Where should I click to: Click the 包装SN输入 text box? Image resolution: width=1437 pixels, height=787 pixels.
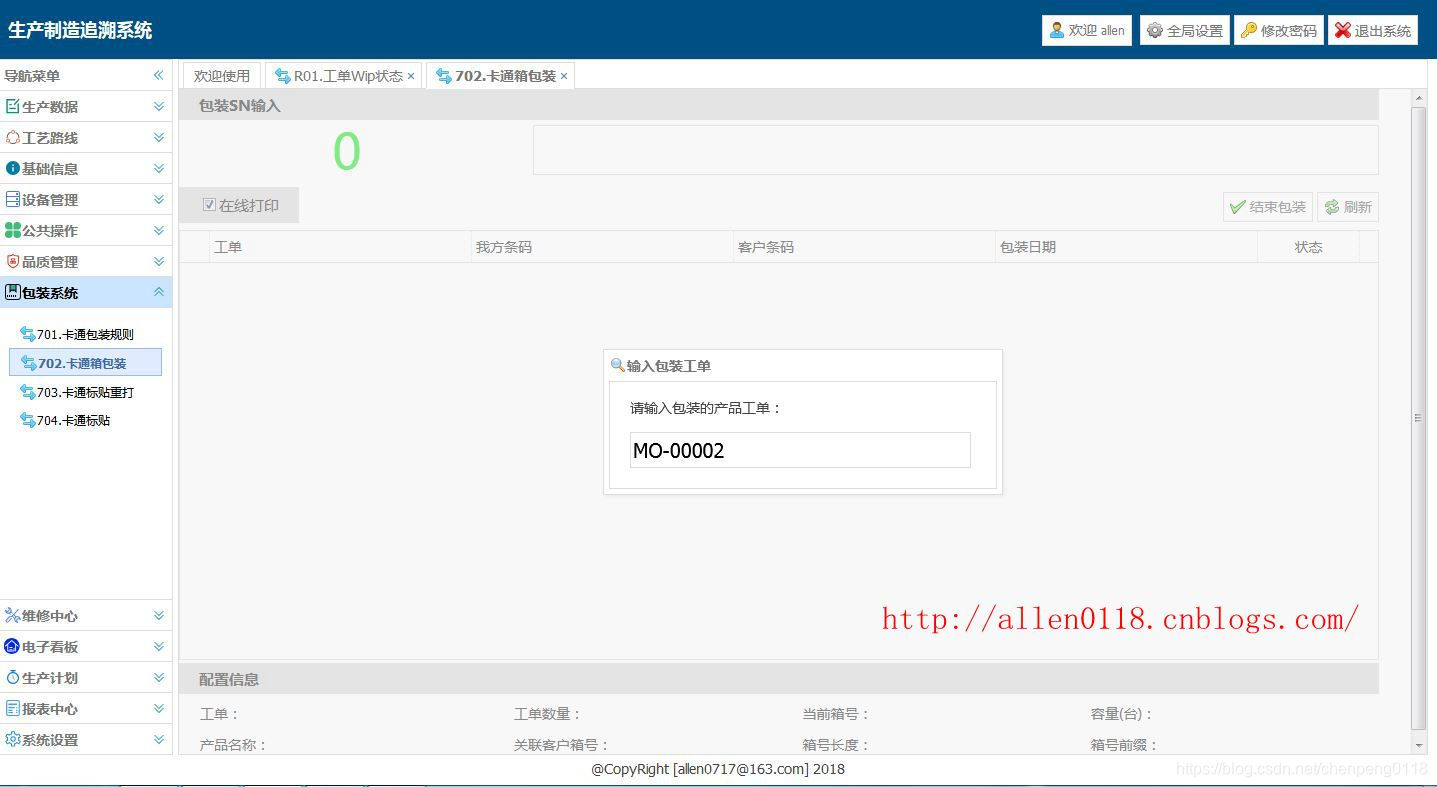[955, 150]
